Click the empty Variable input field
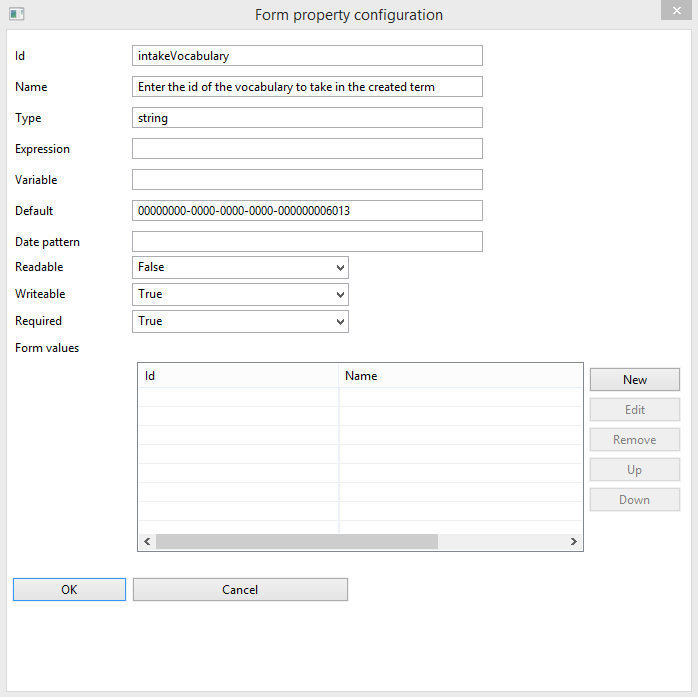This screenshot has width=698, height=697. click(x=307, y=180)
